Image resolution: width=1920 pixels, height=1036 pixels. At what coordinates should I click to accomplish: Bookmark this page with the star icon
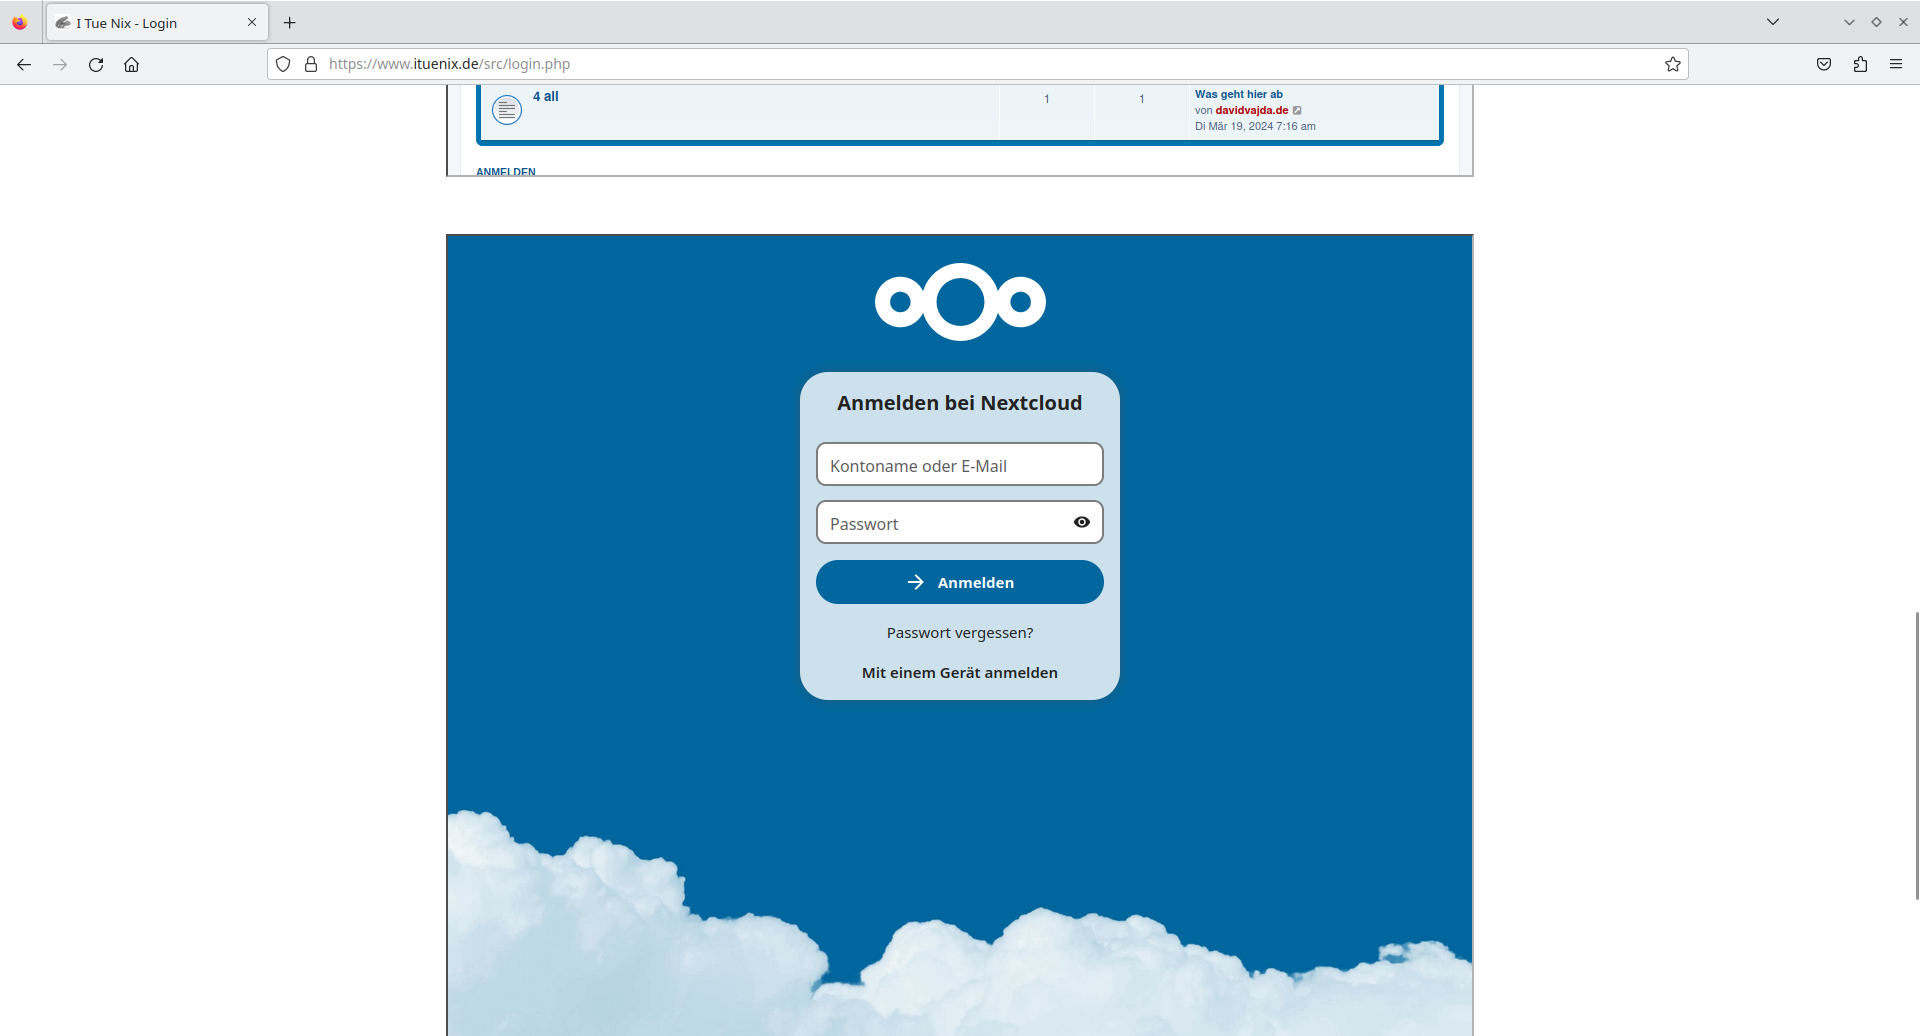click(x=1672, y=64)
